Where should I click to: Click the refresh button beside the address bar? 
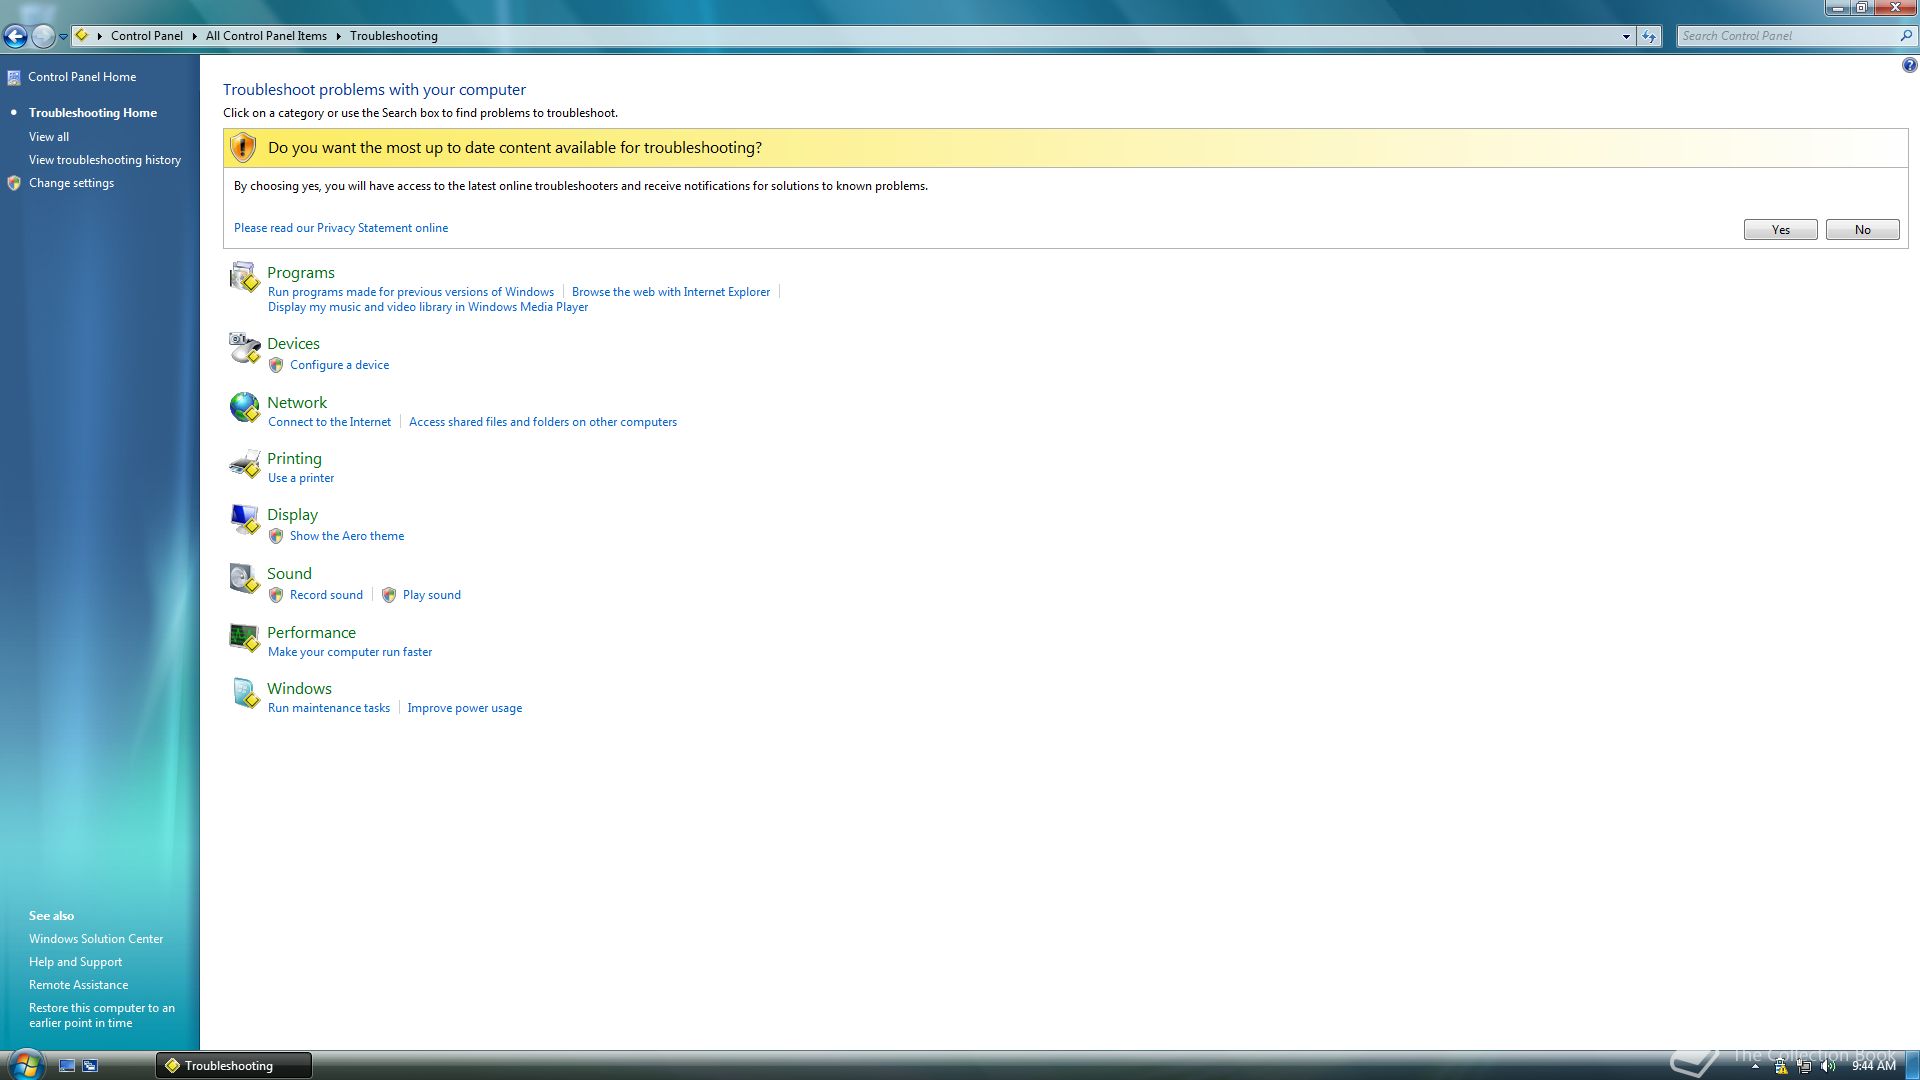pos(1649,36)
